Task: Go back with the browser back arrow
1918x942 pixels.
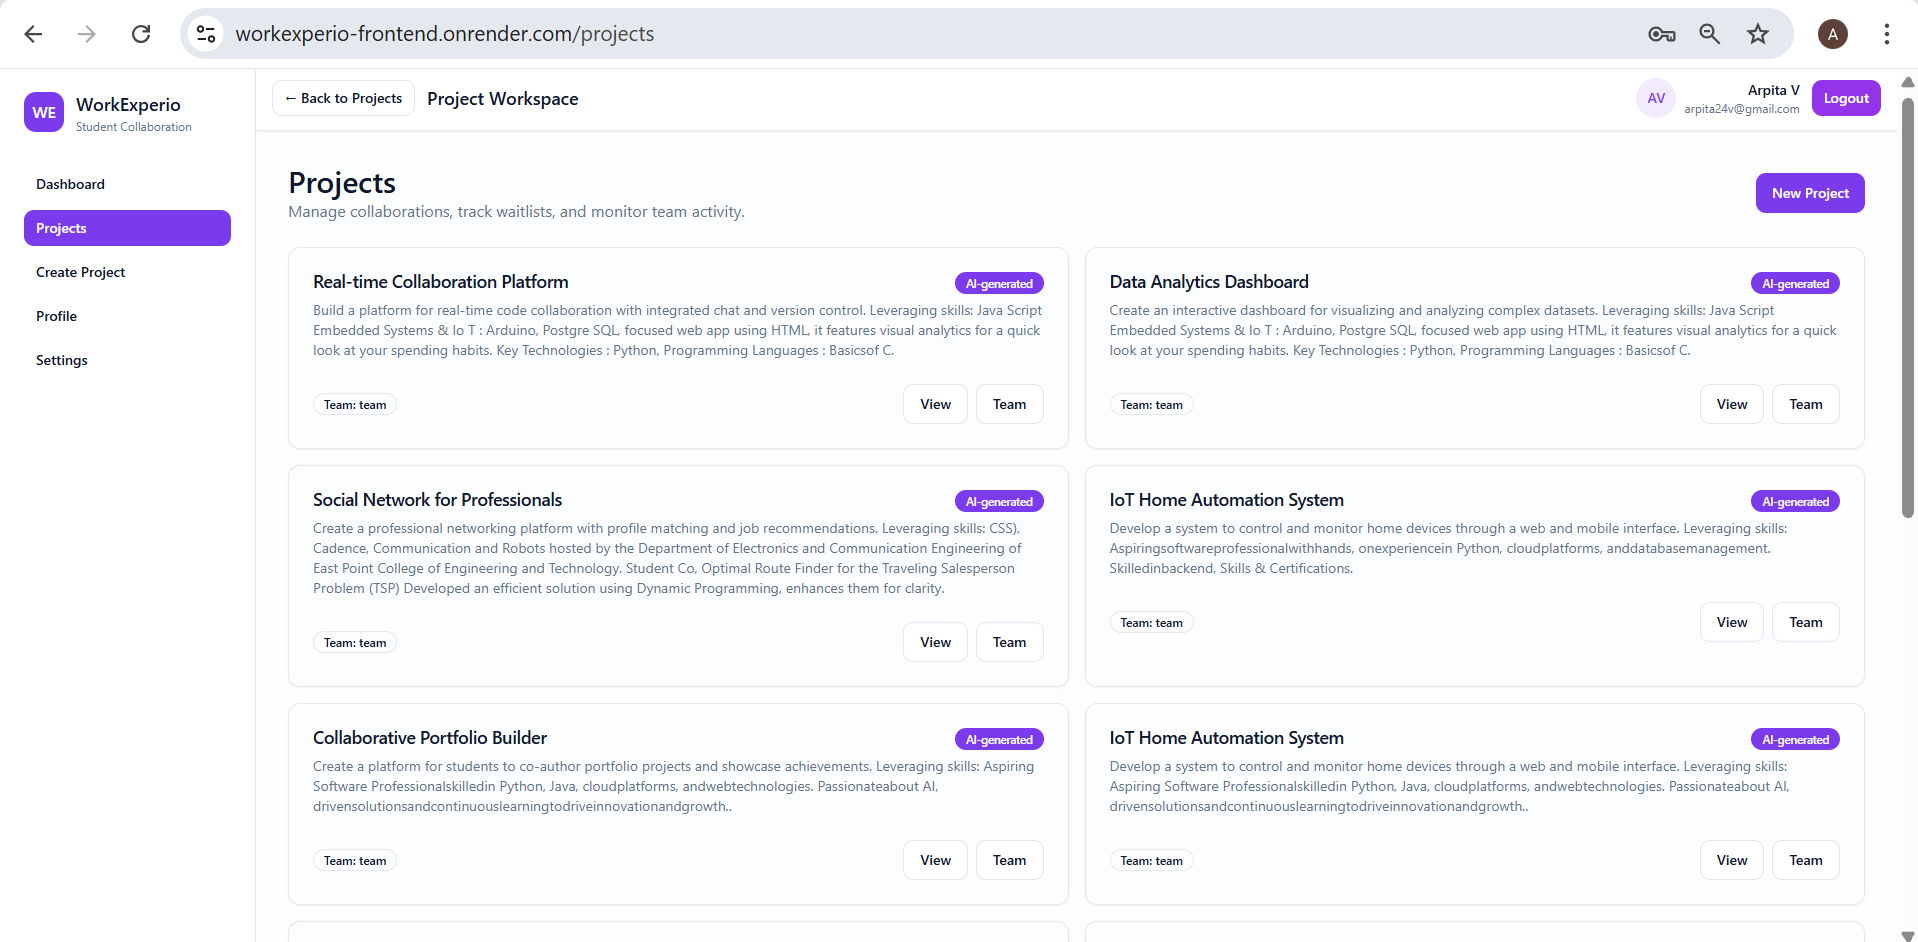Action: [x=33, y=34]
